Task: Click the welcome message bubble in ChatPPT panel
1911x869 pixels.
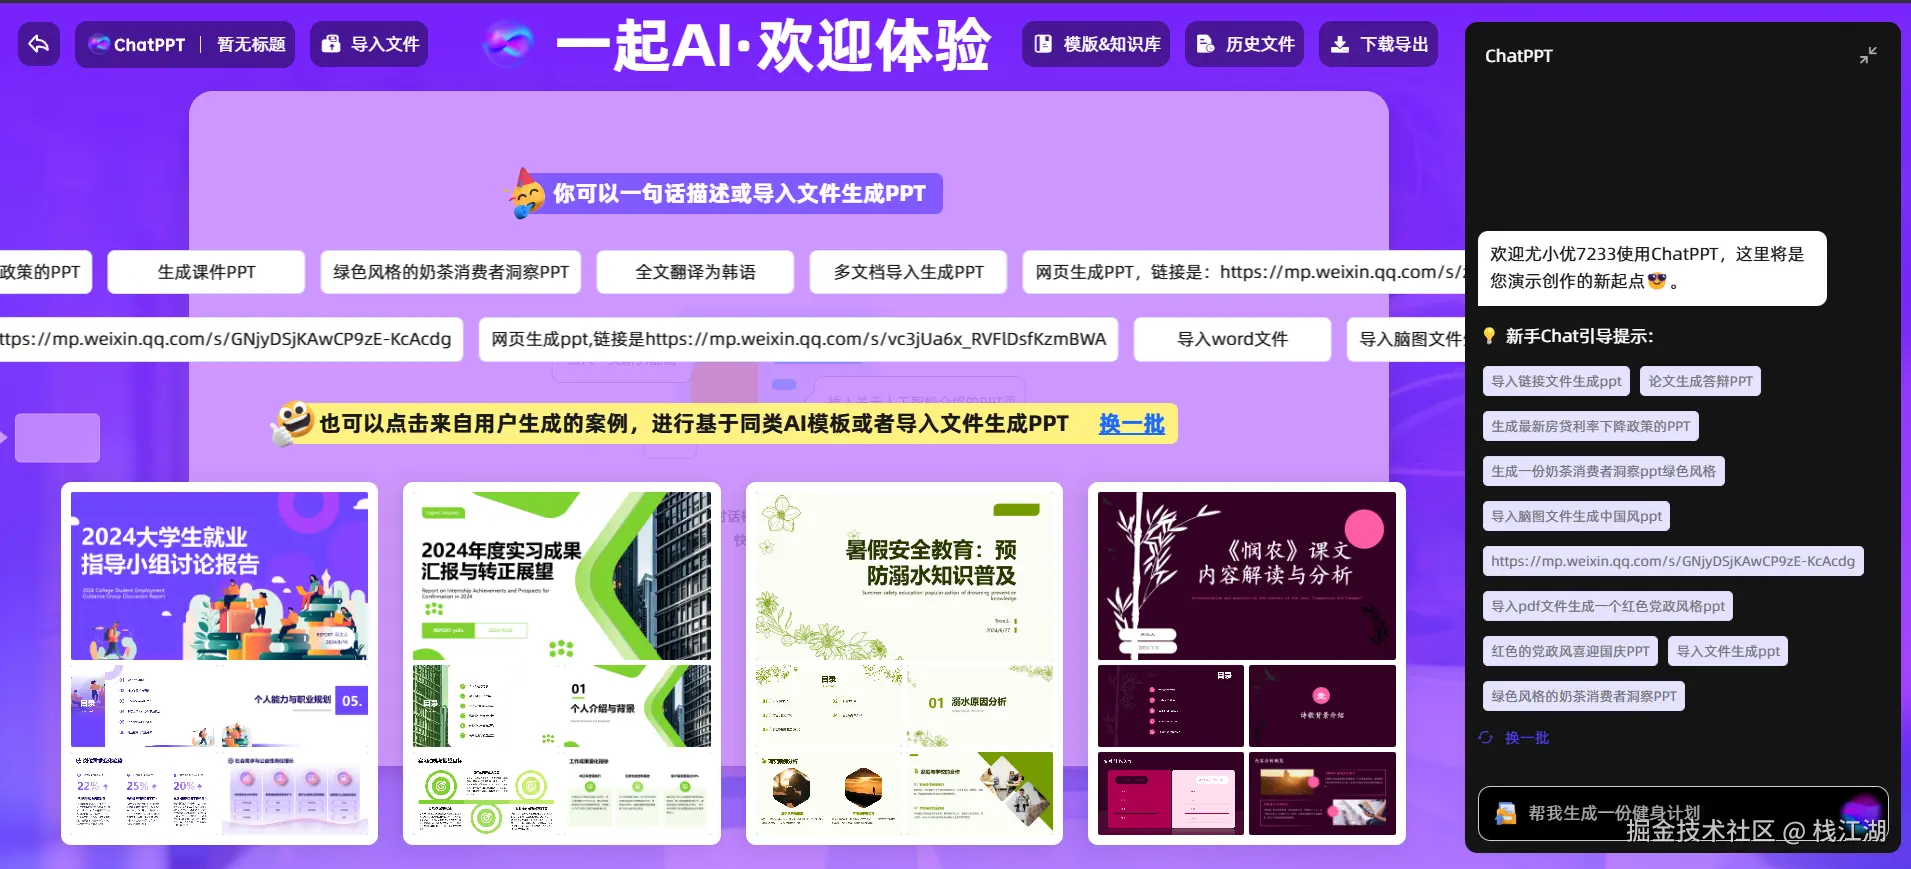Action: point(1652,268)
